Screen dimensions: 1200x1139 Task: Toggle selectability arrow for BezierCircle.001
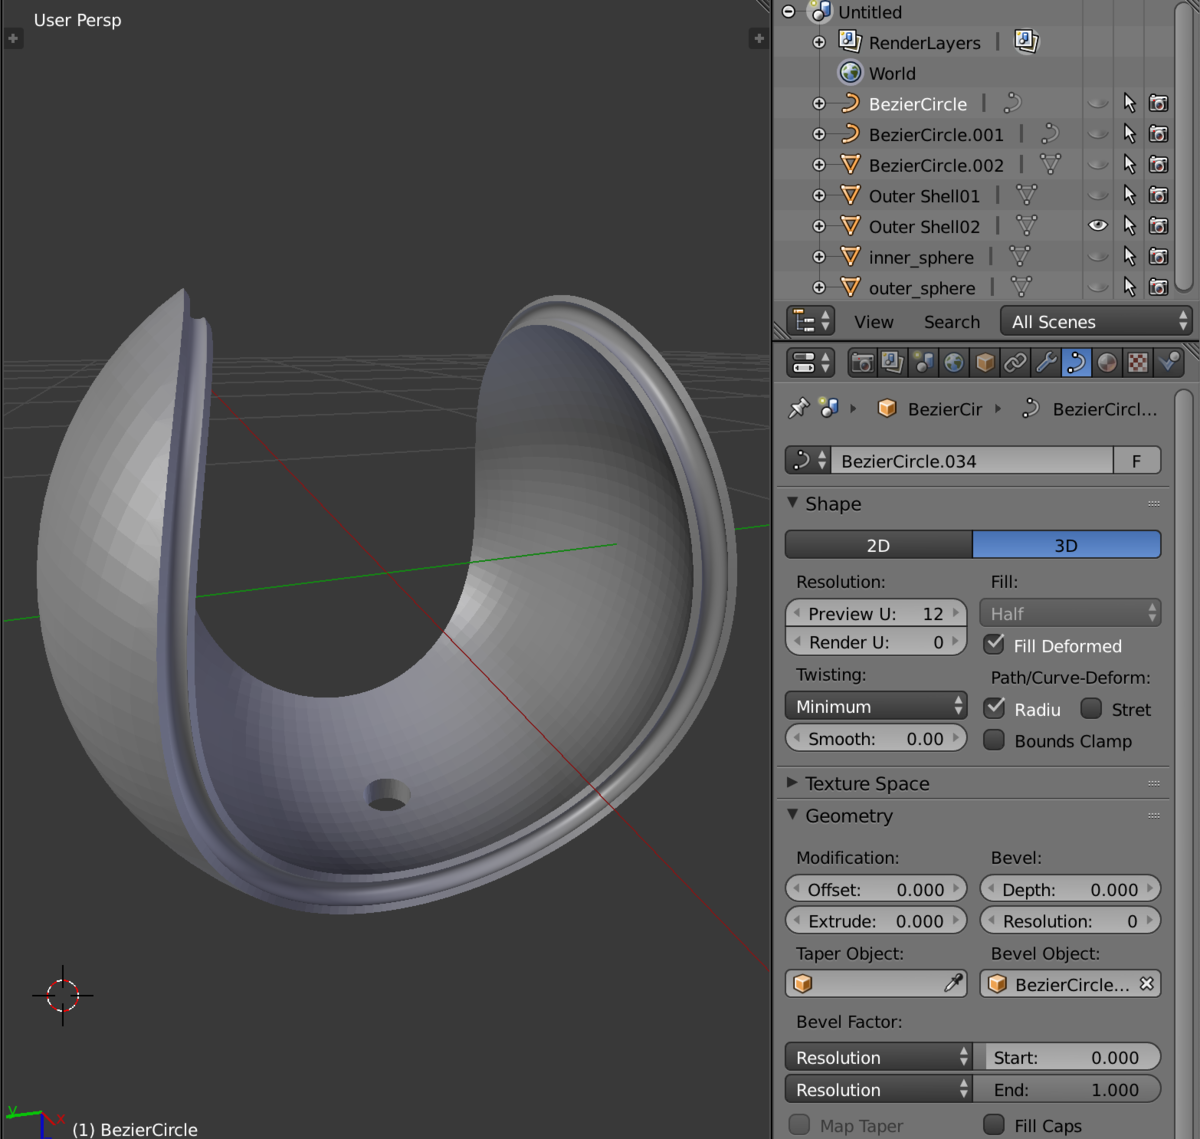1129,134
